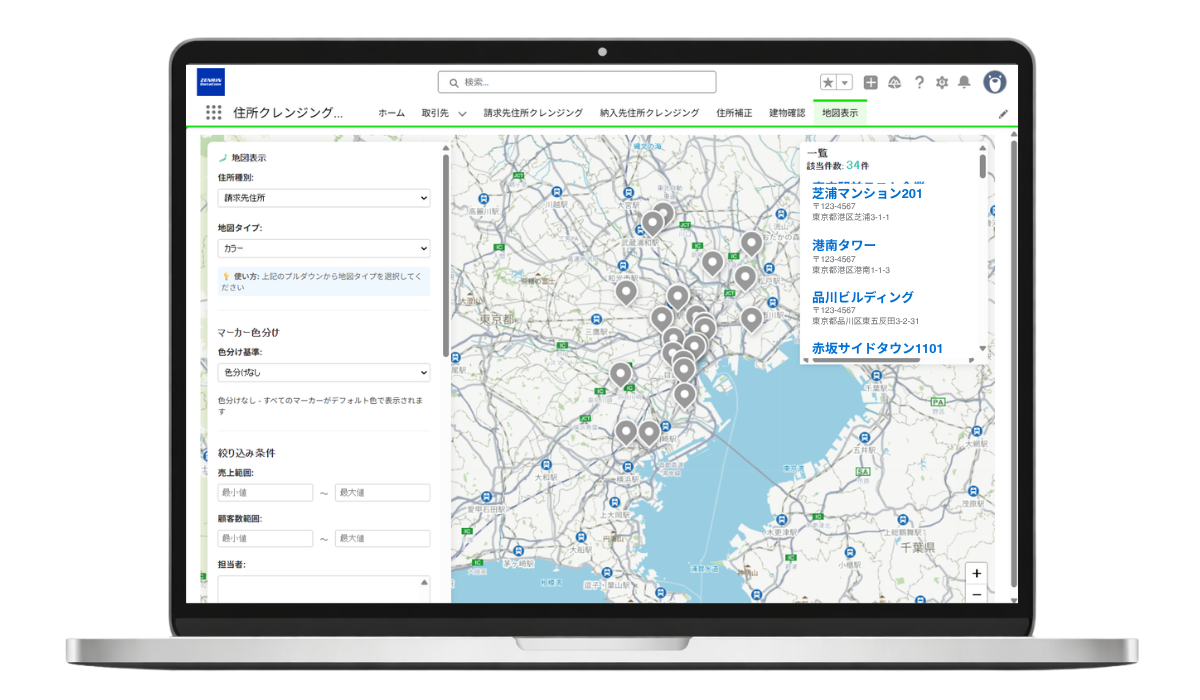Open the App Launcher grid icon
Image resolution: width=1200 pixels, height=700 pixels.
tap(213, 113)
